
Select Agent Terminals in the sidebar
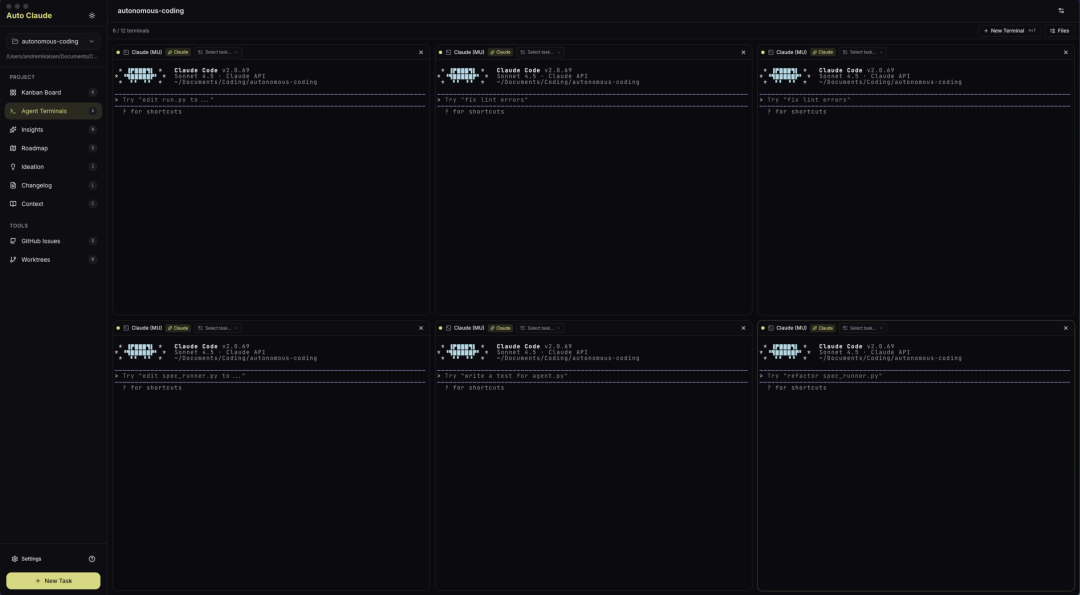(x=53, y=111)
